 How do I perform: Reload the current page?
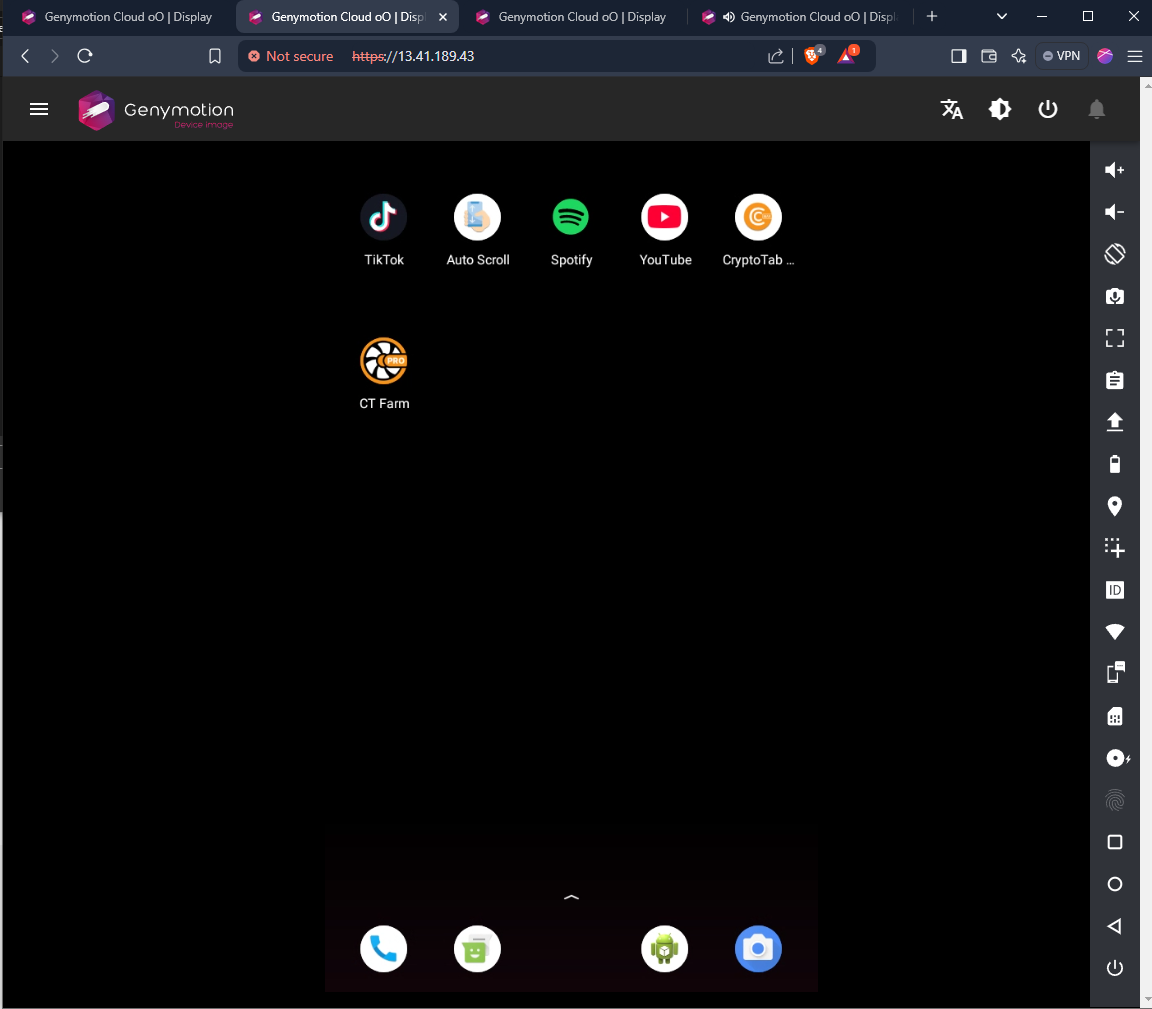tap(84, 56)
